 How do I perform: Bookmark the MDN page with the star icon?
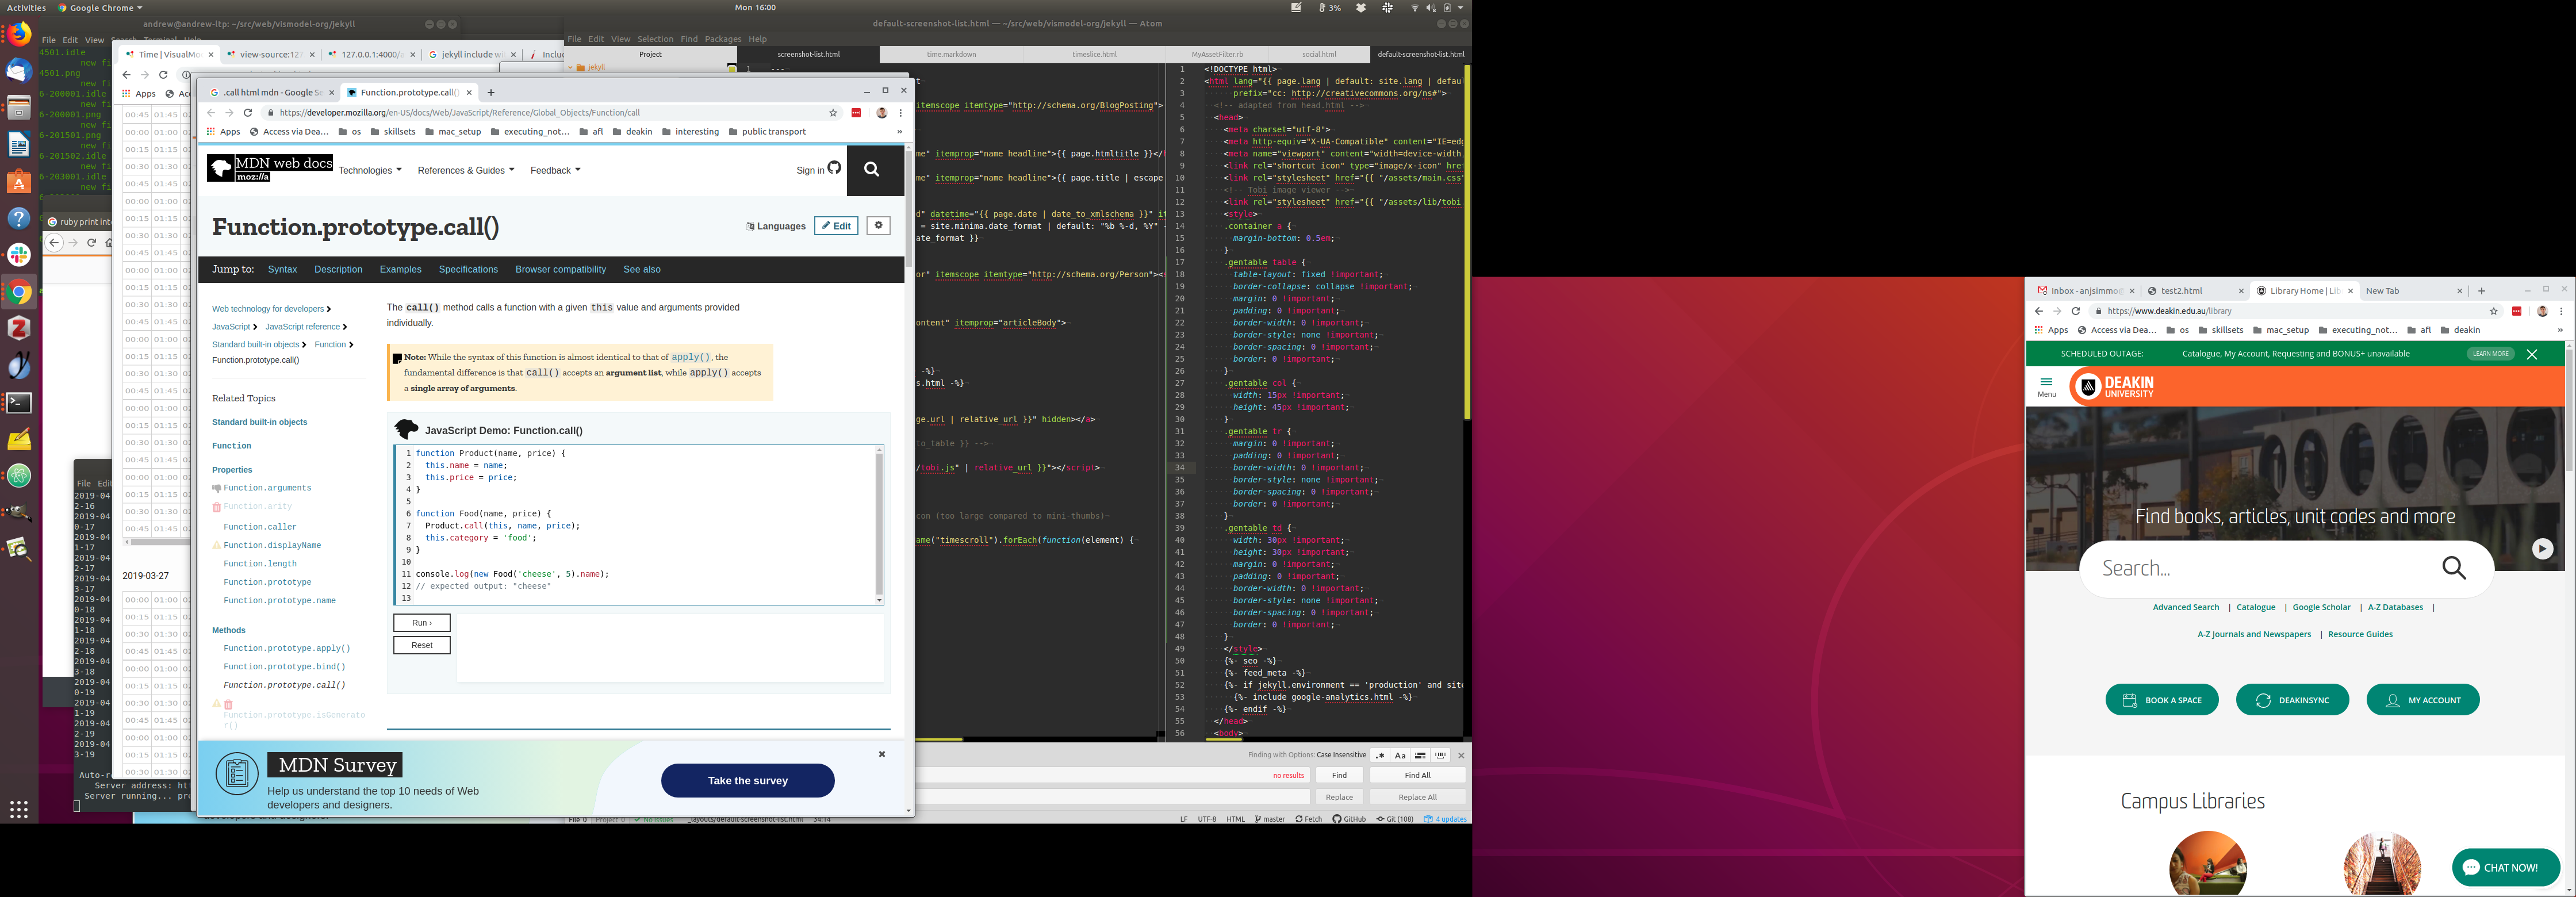[x=833, y=113]
